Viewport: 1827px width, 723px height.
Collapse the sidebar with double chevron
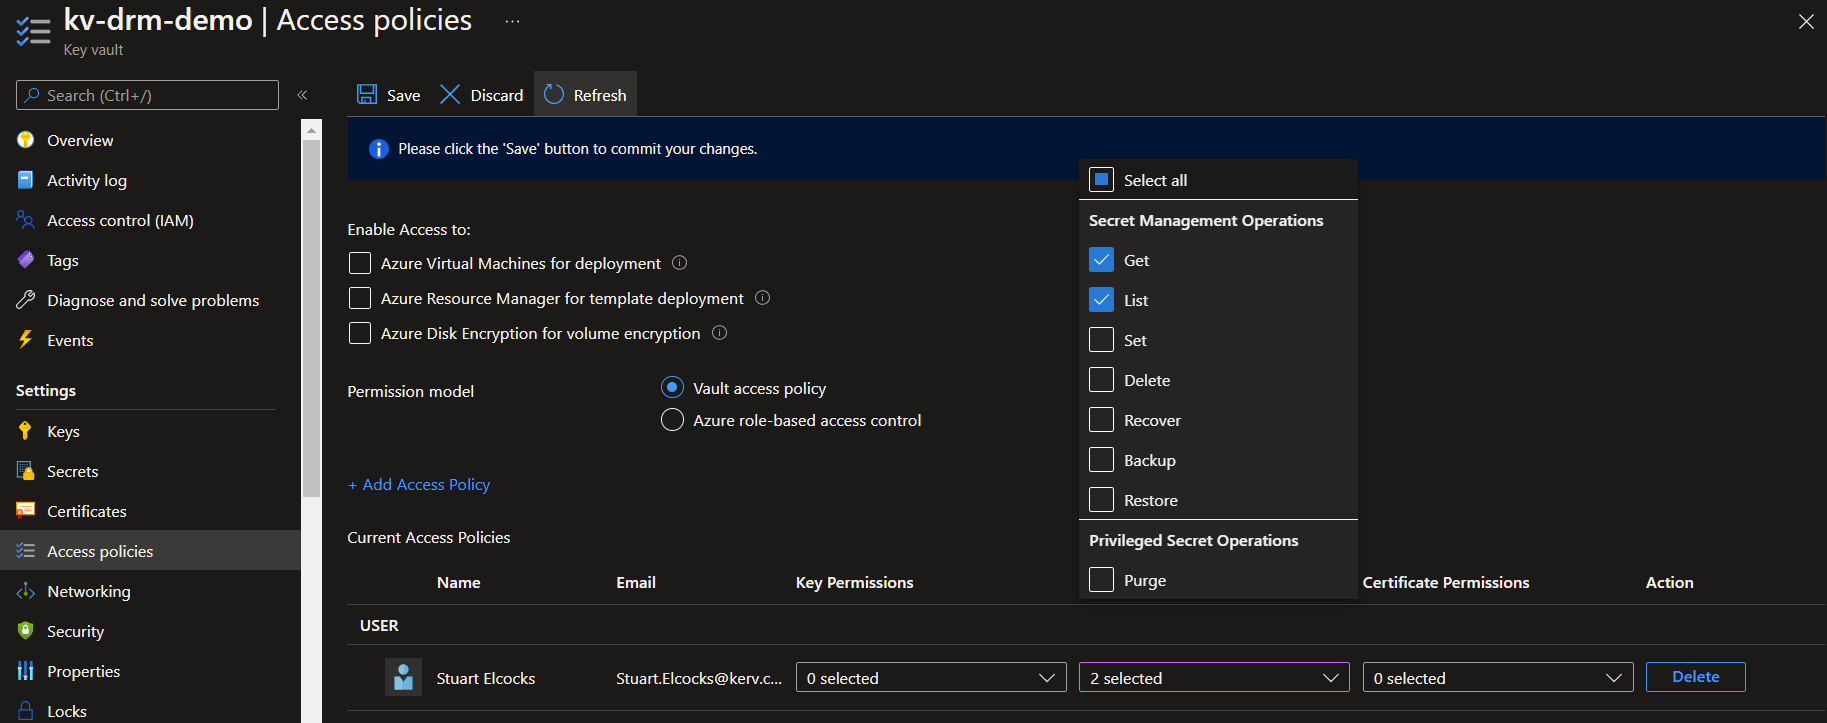[302, 95]
